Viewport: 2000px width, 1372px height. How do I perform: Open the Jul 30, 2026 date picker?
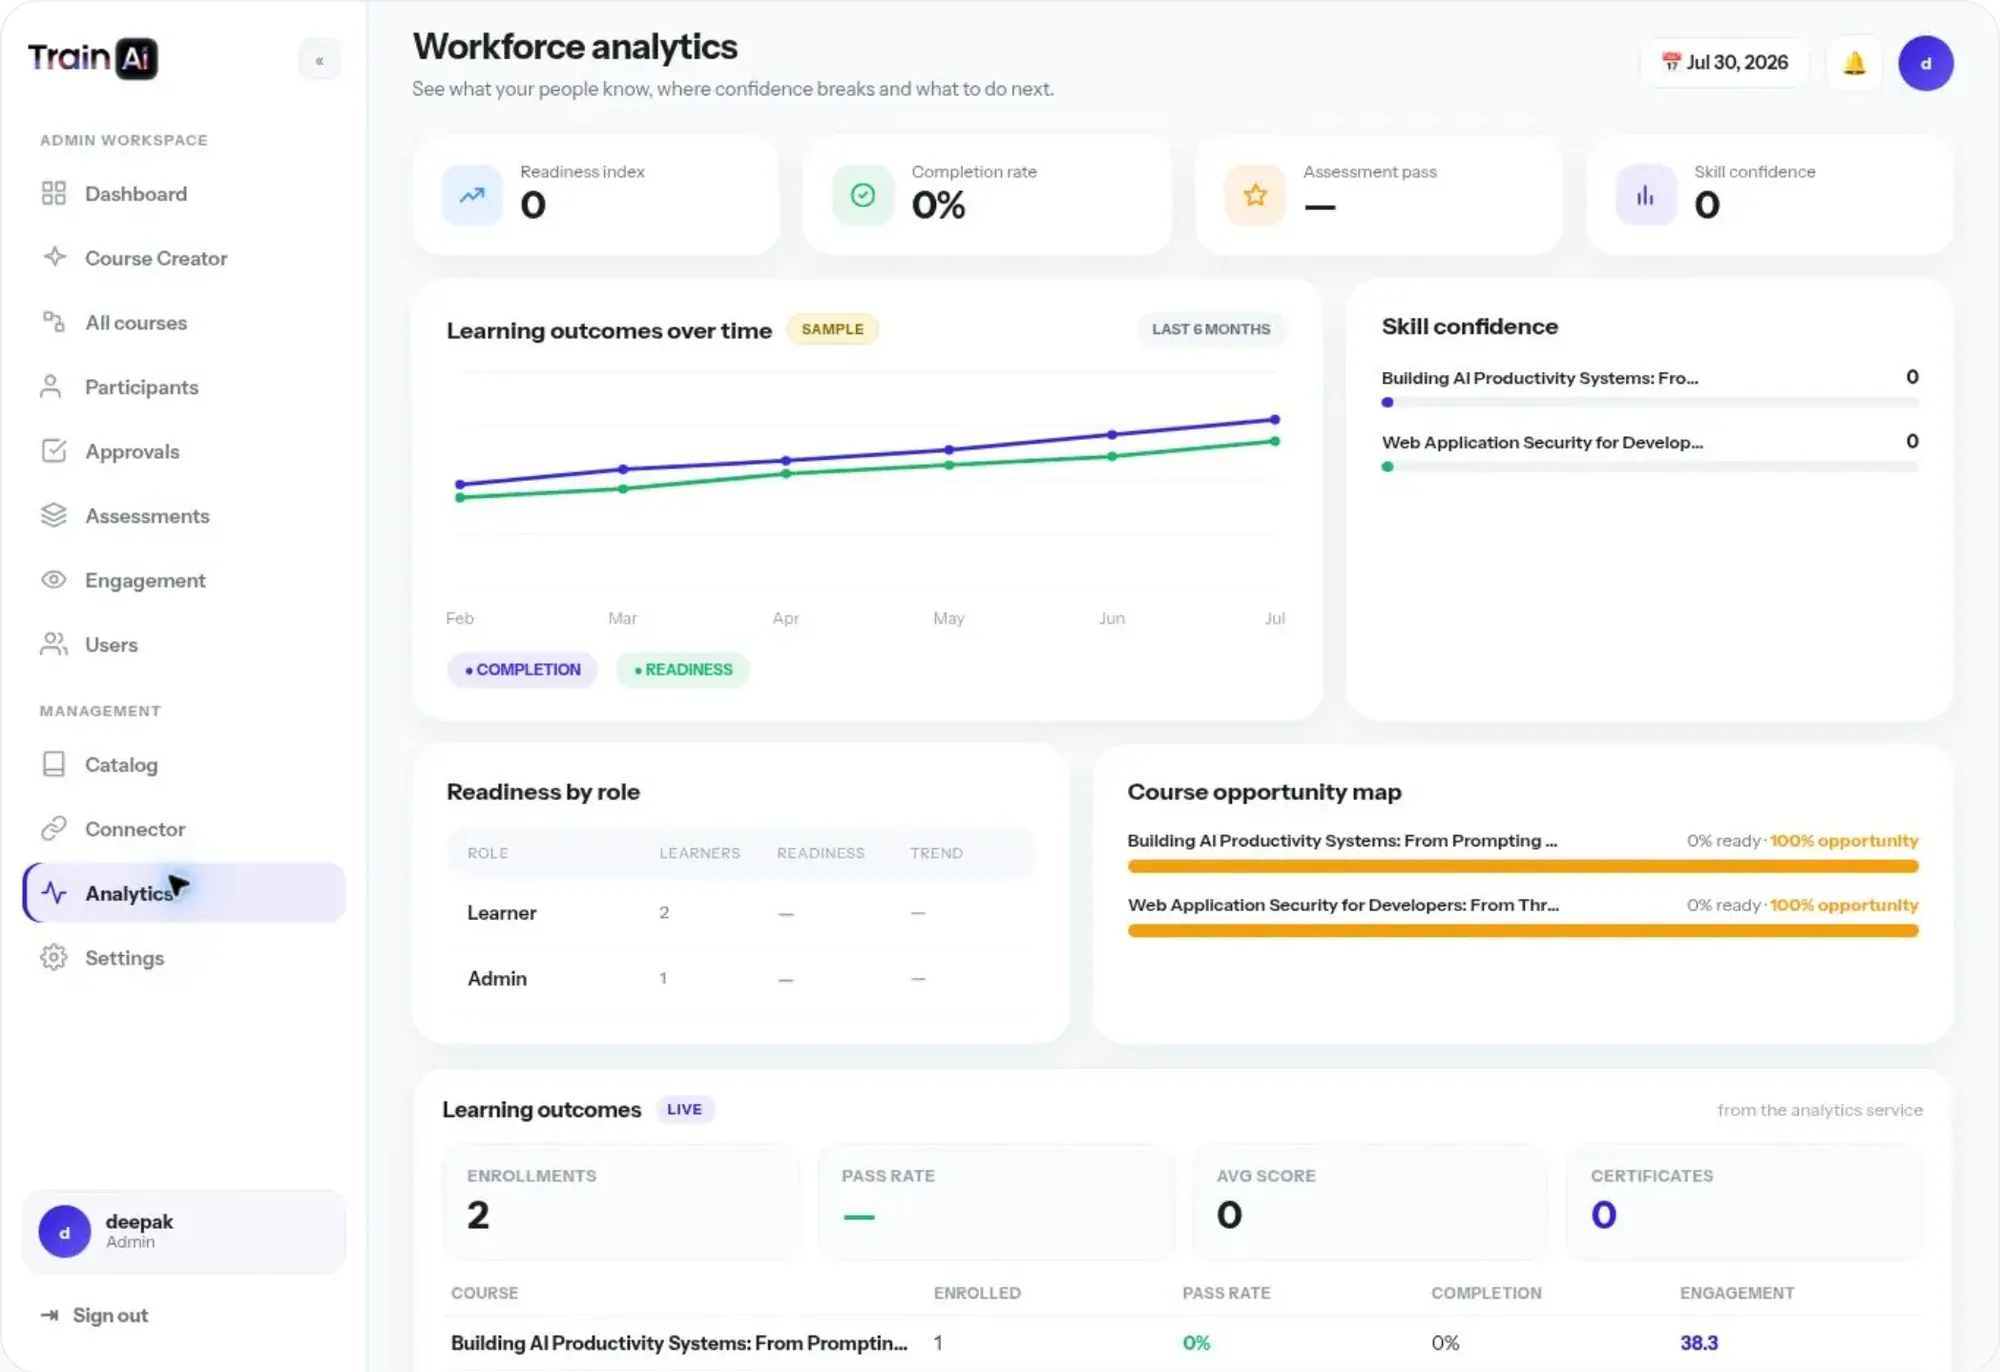point(1725,62)
